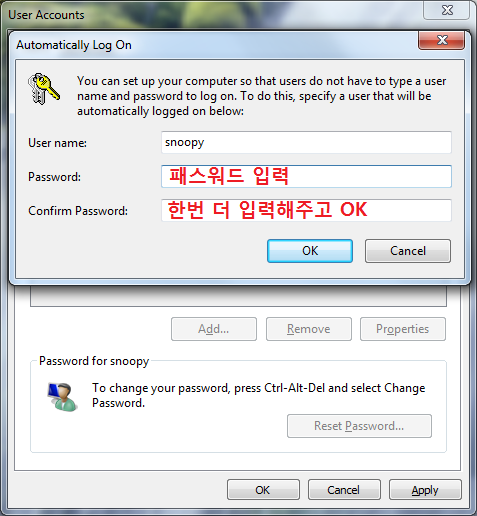Click the Password for snoopy group label
The height and width of the screenshot is (516, 477).
point(94,361)
